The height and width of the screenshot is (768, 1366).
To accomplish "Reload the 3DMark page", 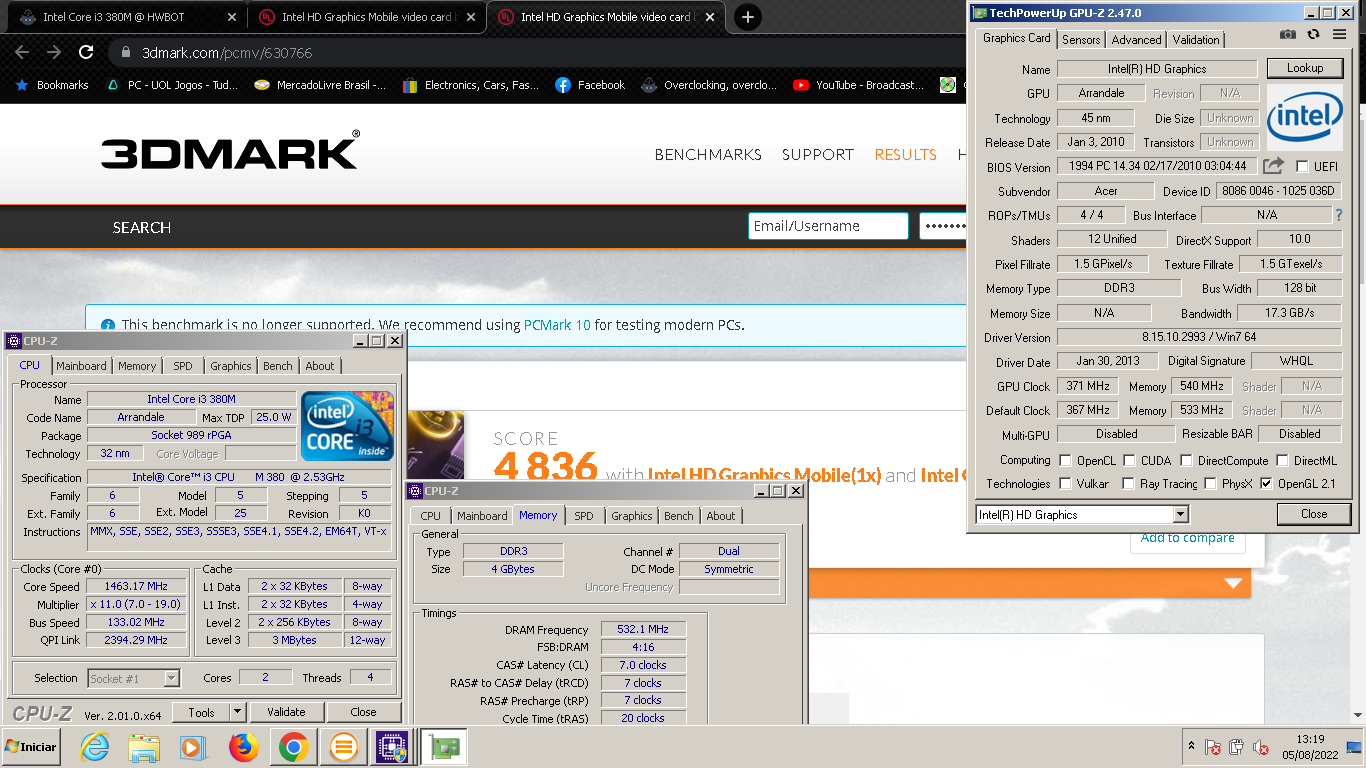I will 86,52.
